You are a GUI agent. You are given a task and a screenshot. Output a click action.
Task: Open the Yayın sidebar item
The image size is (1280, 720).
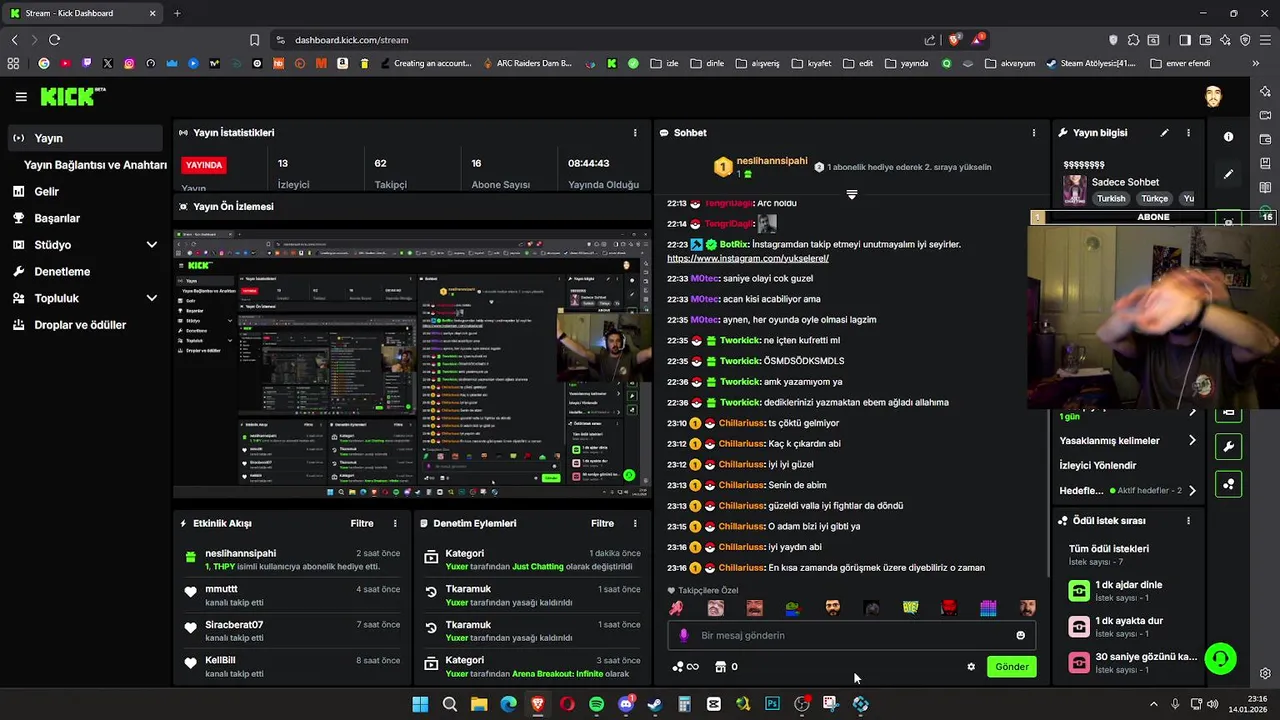[84, 138]
